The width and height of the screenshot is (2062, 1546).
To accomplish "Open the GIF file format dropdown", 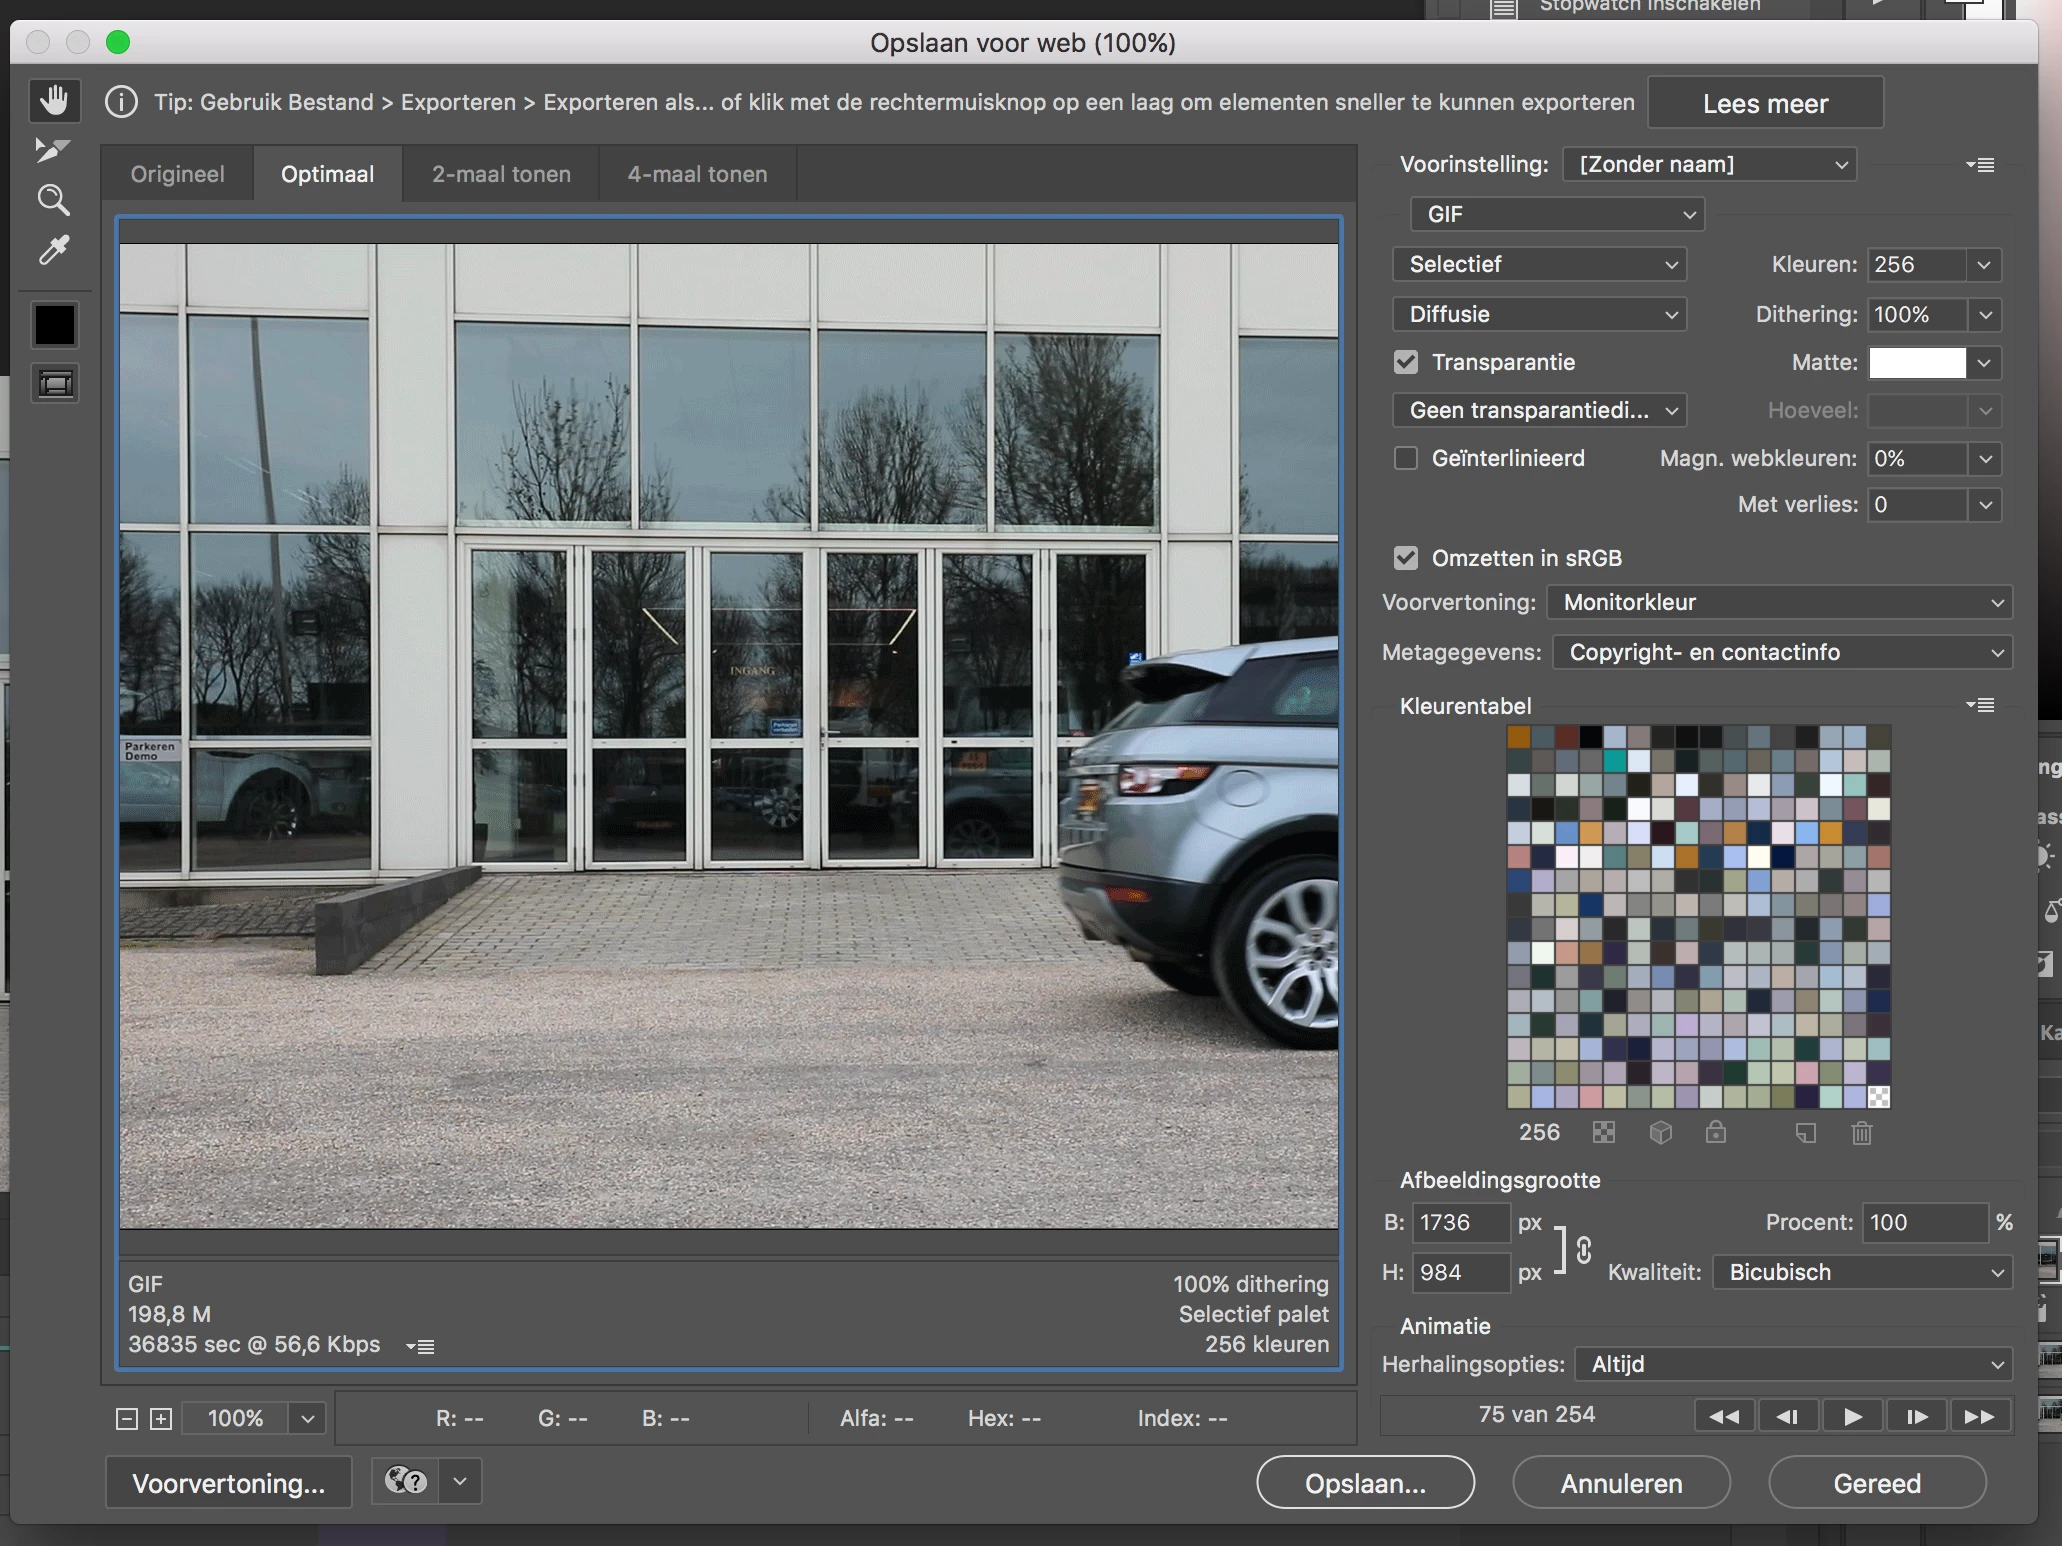I will coord(1557,214).
